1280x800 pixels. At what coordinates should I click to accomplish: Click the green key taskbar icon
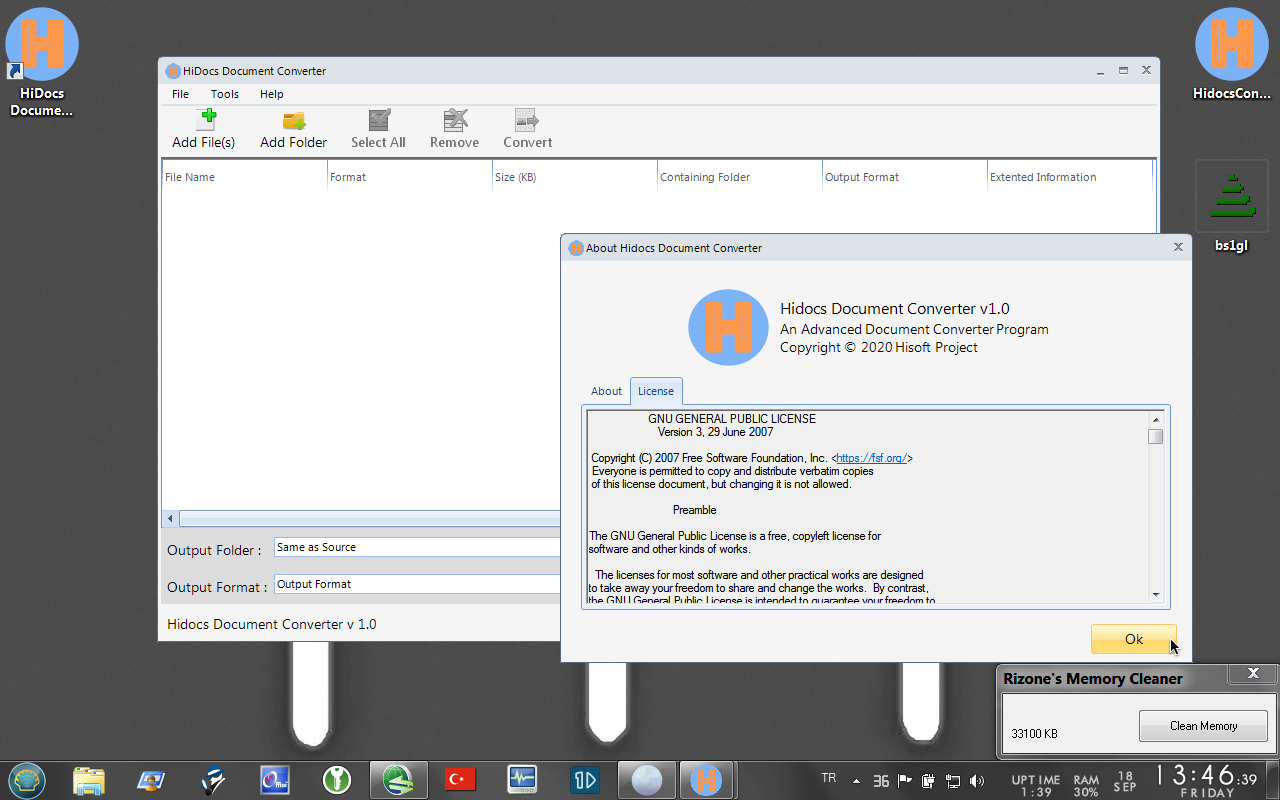coord(337,779)
